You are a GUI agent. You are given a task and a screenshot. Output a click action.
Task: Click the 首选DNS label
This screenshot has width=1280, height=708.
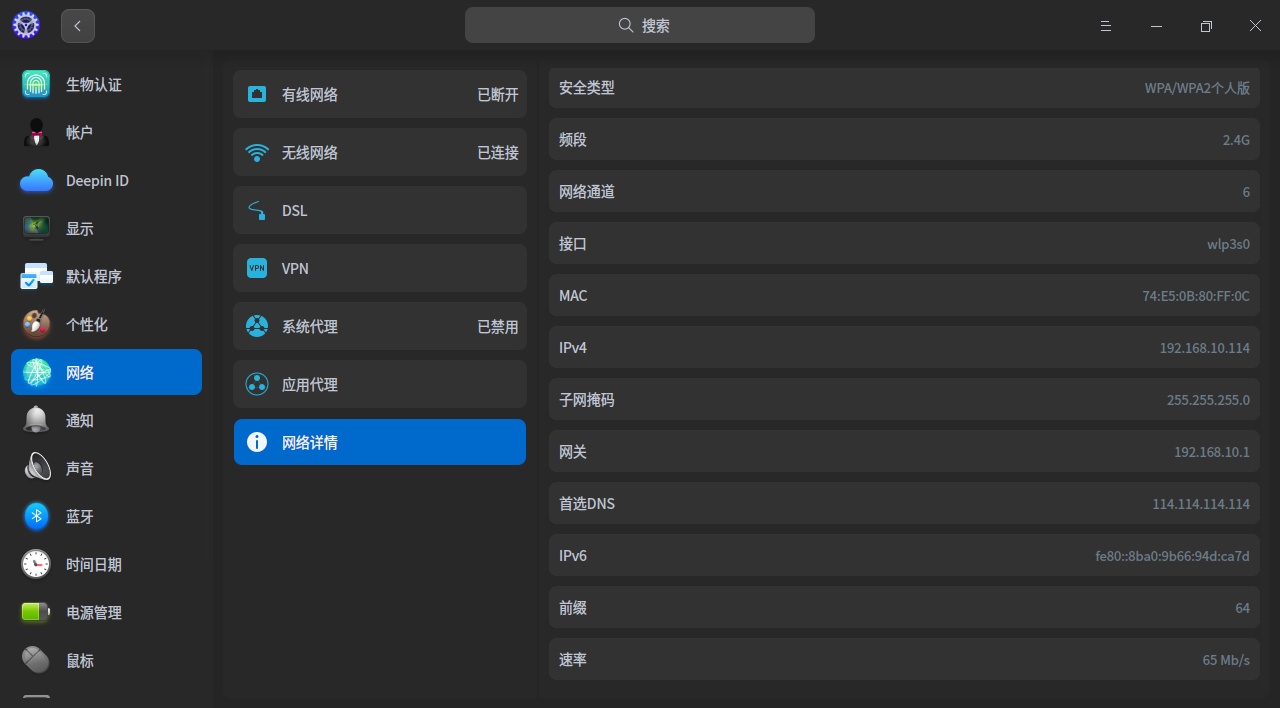click(x=587, y=504)
